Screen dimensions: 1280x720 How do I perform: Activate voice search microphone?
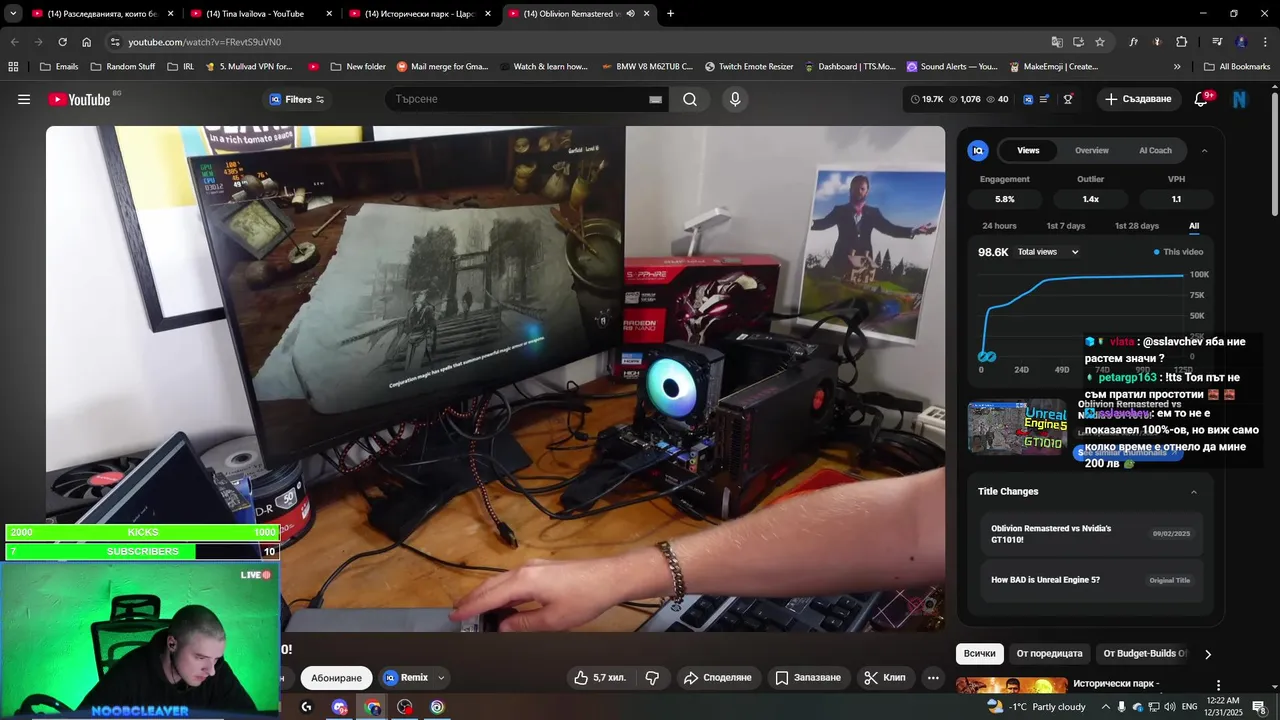tap(735, 99)
